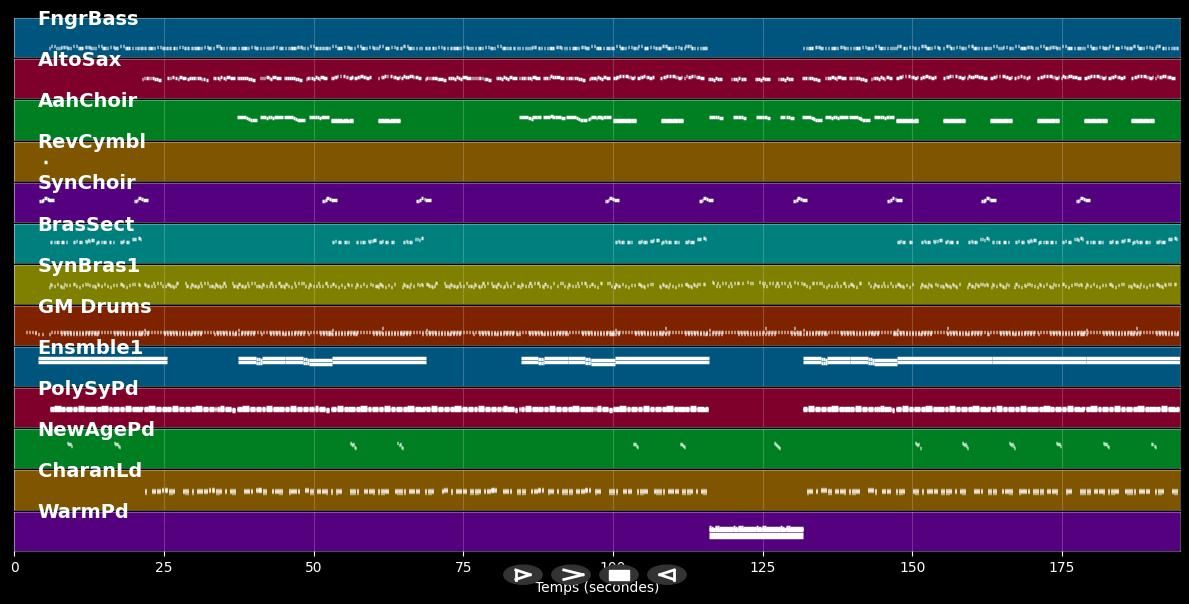Click the Ensmble1 track name
The height and width of the screenshot is (604, 1189).
click(90, 348)
